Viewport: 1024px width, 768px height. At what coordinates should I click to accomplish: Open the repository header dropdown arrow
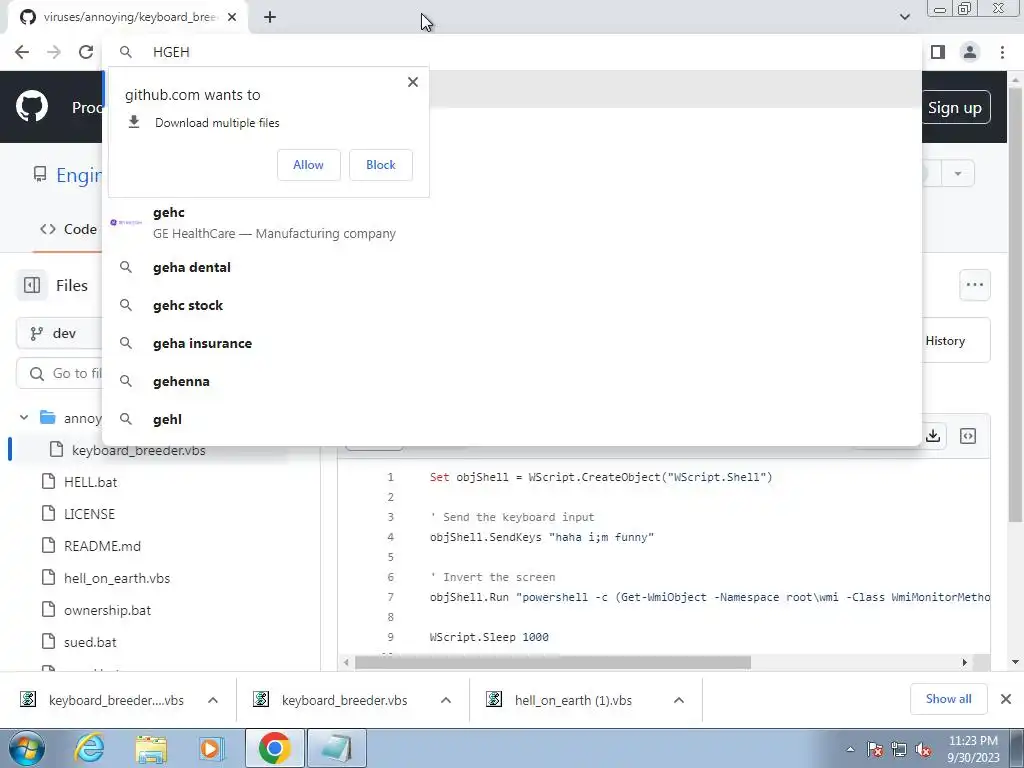click(x=958, y=174)
